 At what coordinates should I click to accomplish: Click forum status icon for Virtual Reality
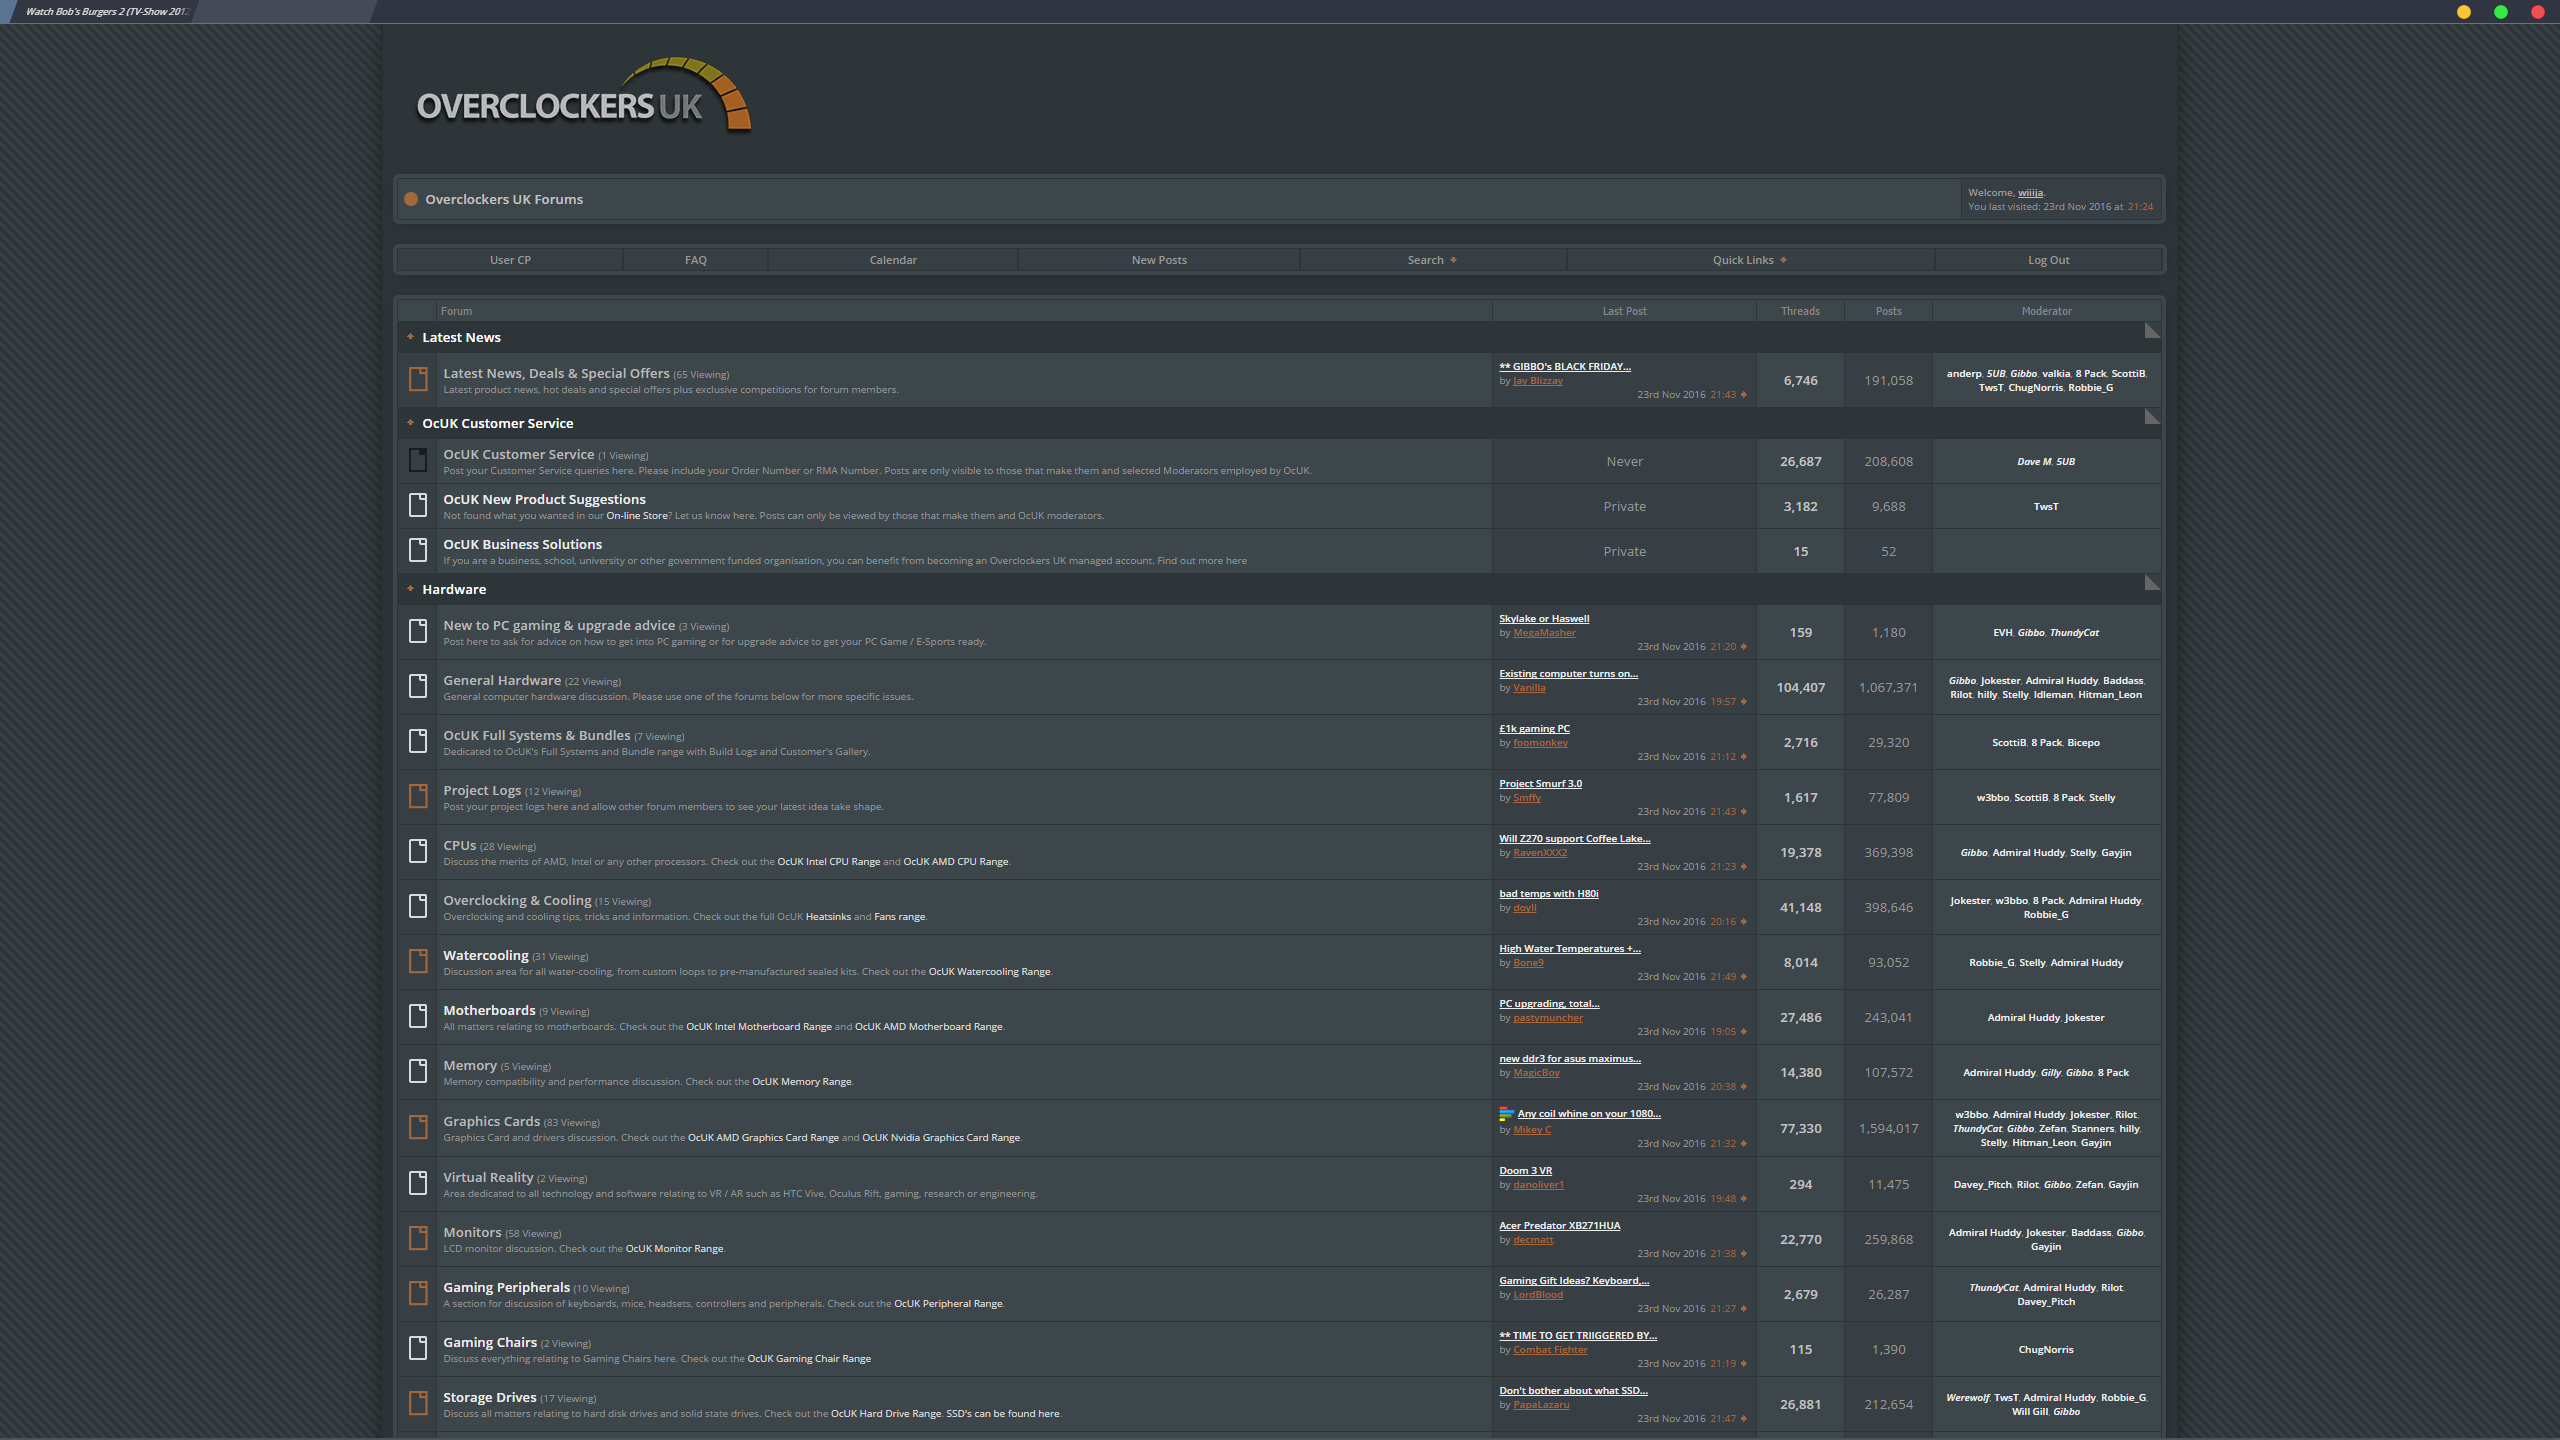(x=418, y=1183)
